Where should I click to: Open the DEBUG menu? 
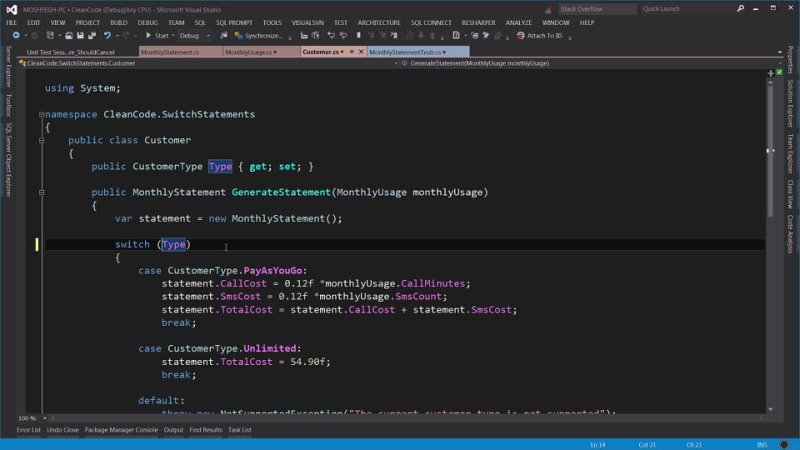click(x=147, y=22)
